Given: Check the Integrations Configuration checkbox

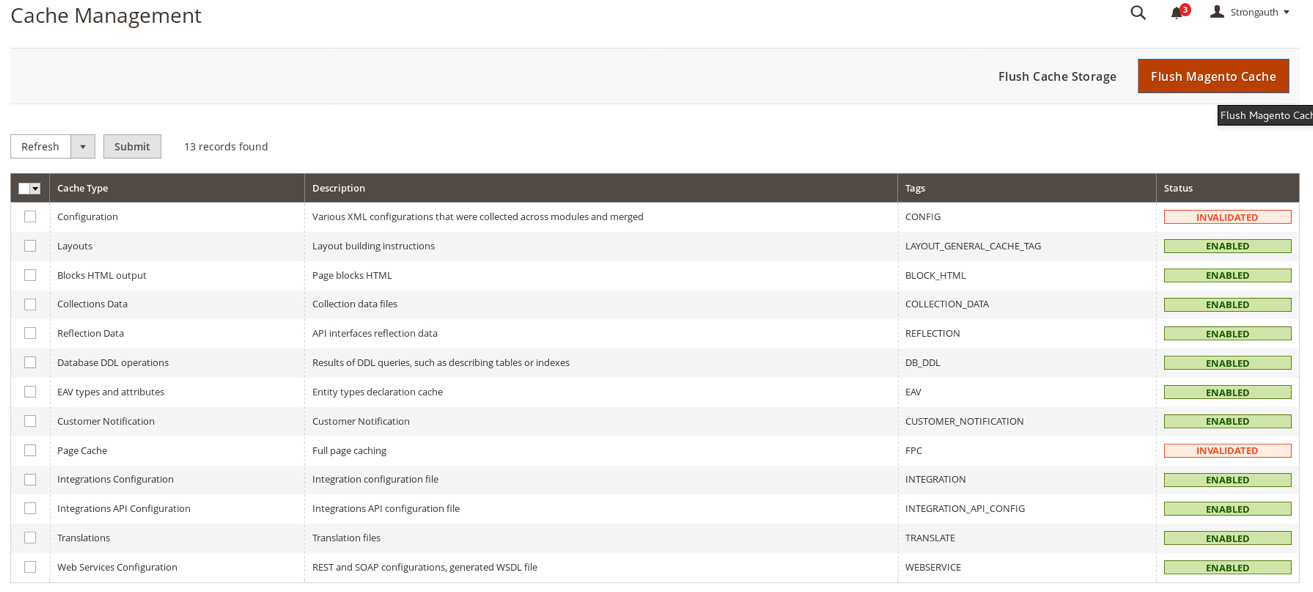Looking at the screenshot, I should pyautogui.click(x=30, y=479).
